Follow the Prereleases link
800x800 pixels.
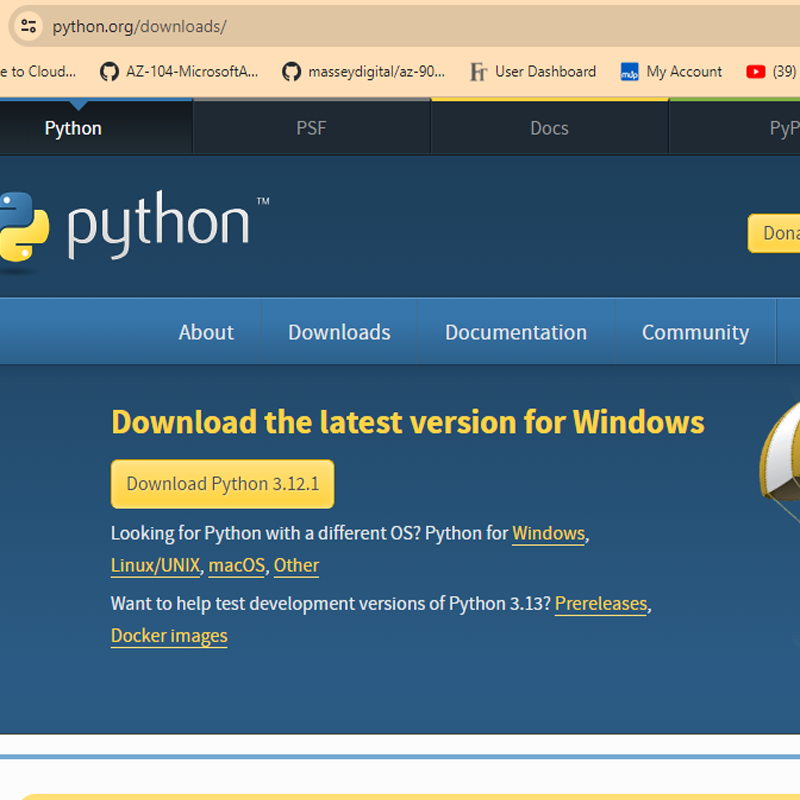click(x=601, y=604)
